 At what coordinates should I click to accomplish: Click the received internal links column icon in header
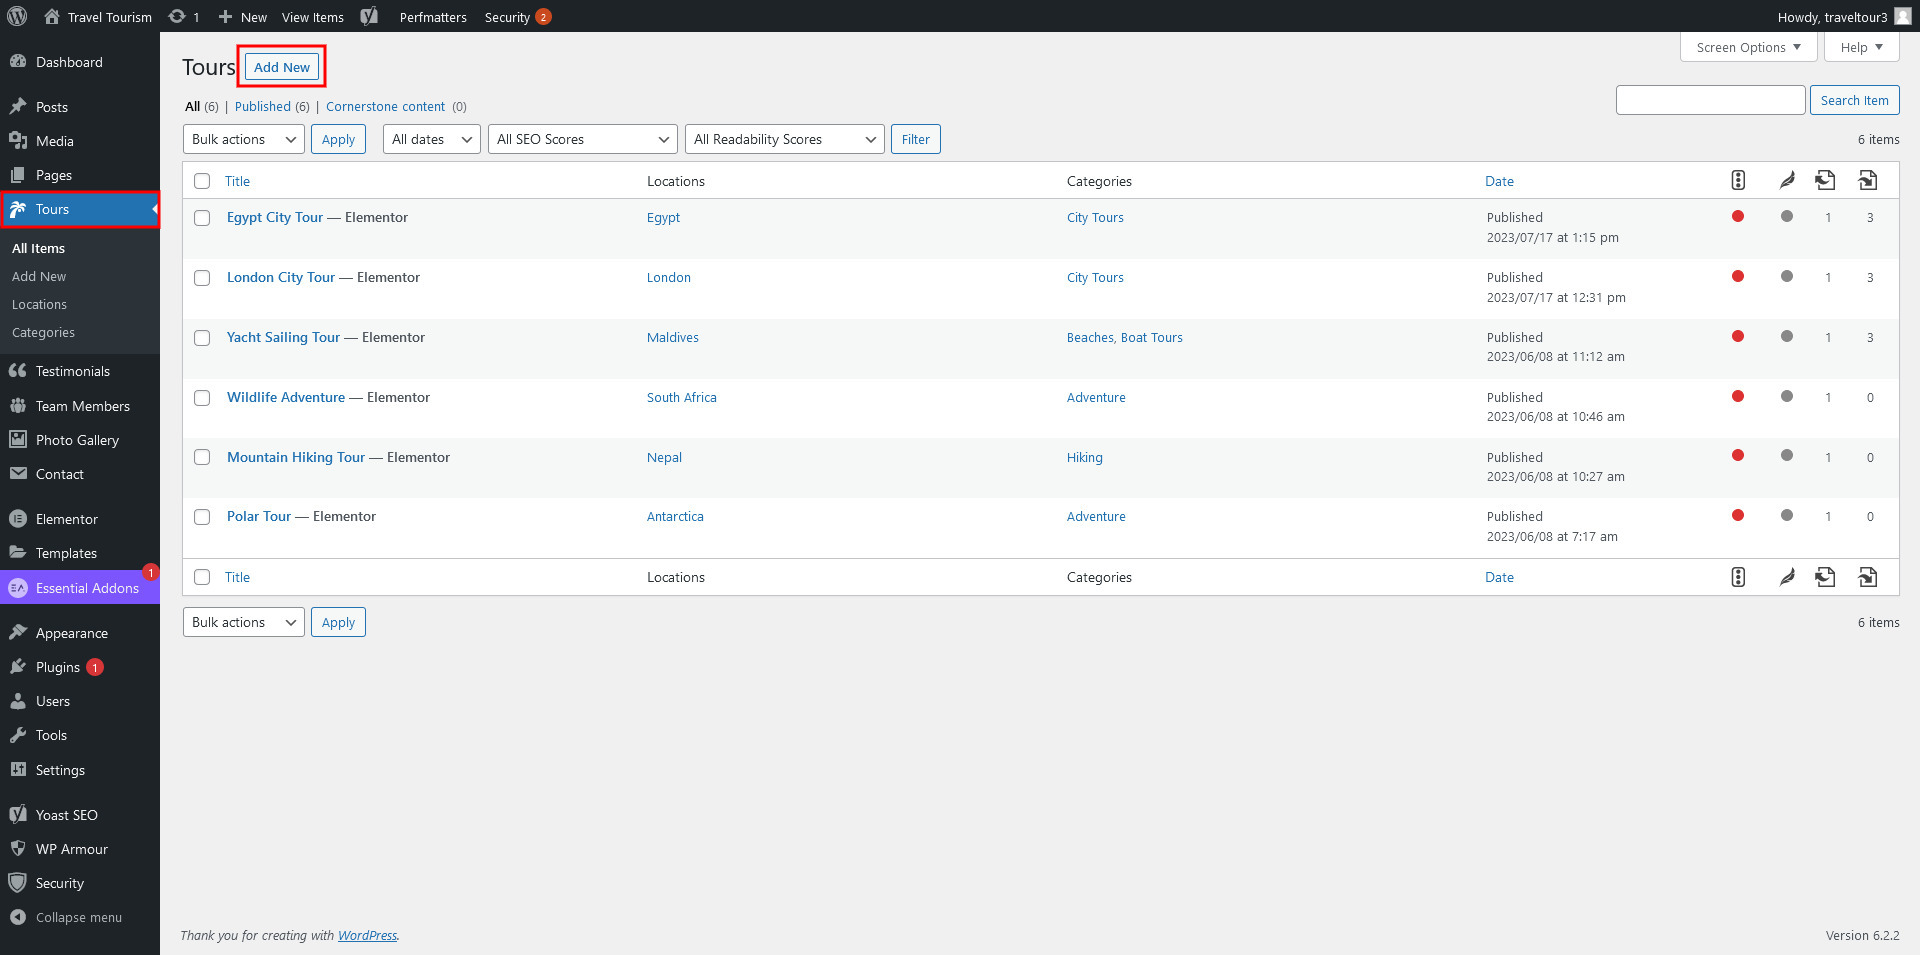point(1868,180)
